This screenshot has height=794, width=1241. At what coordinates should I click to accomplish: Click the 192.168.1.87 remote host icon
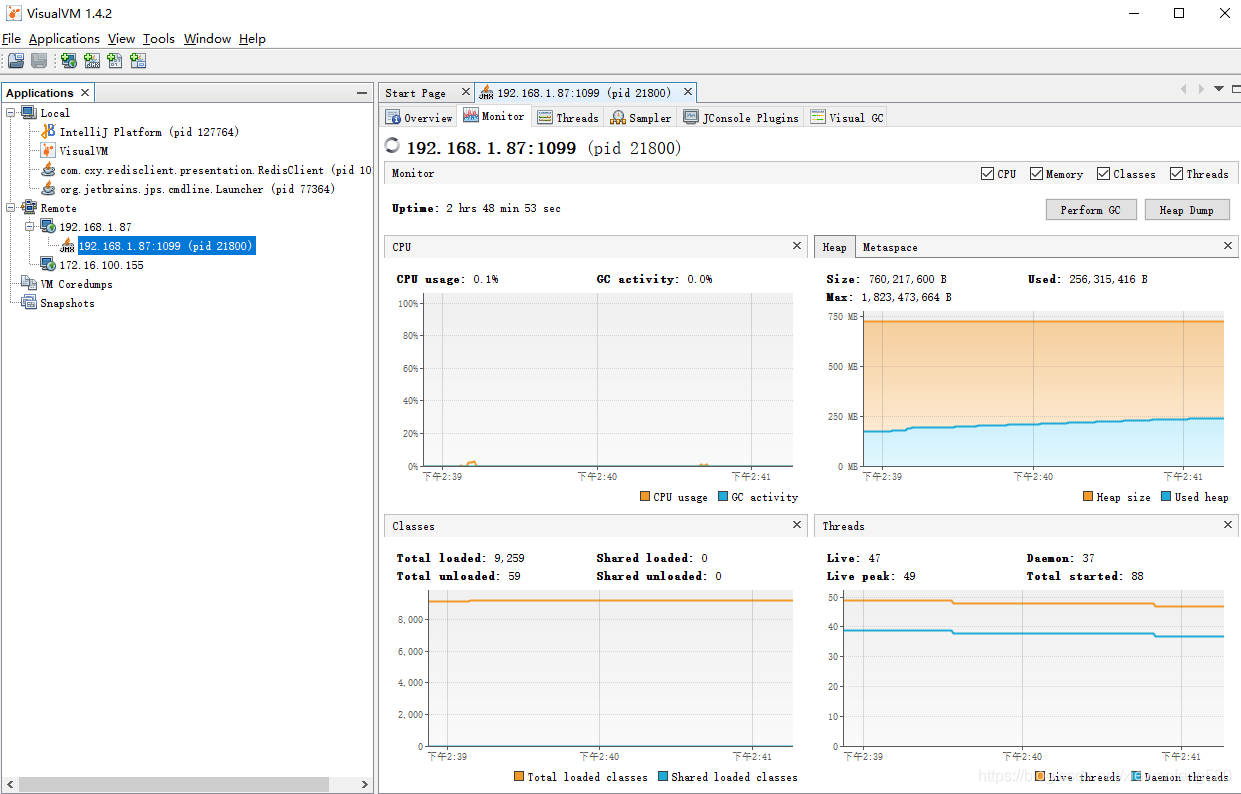tap(48, 227)
